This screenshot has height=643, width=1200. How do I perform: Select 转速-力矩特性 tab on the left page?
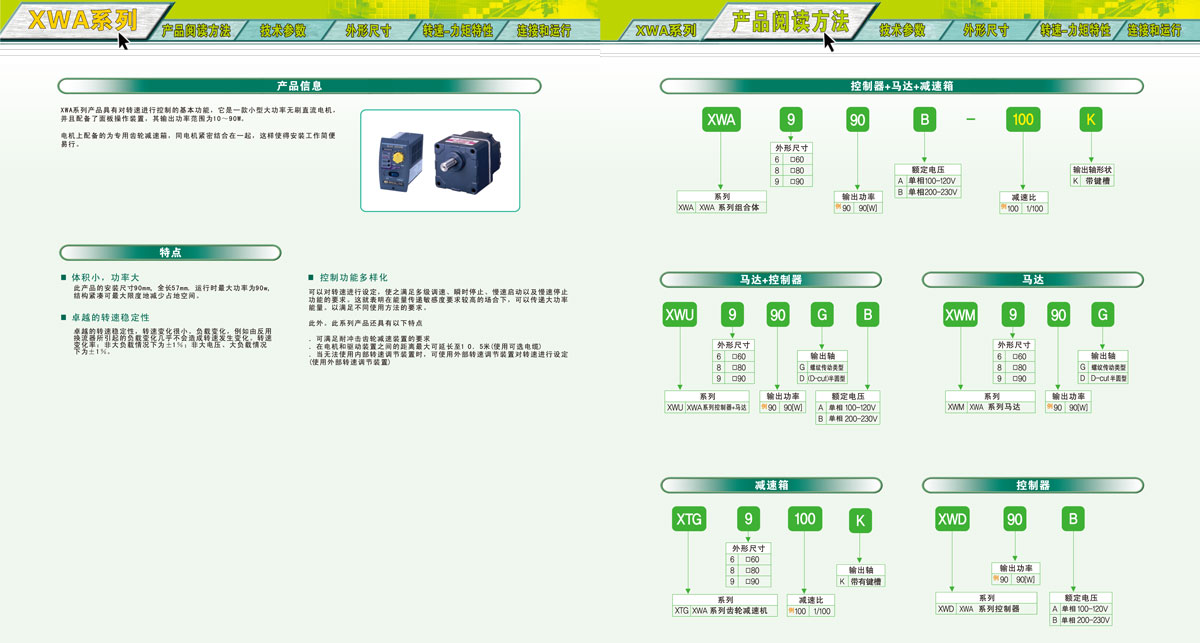458,30
